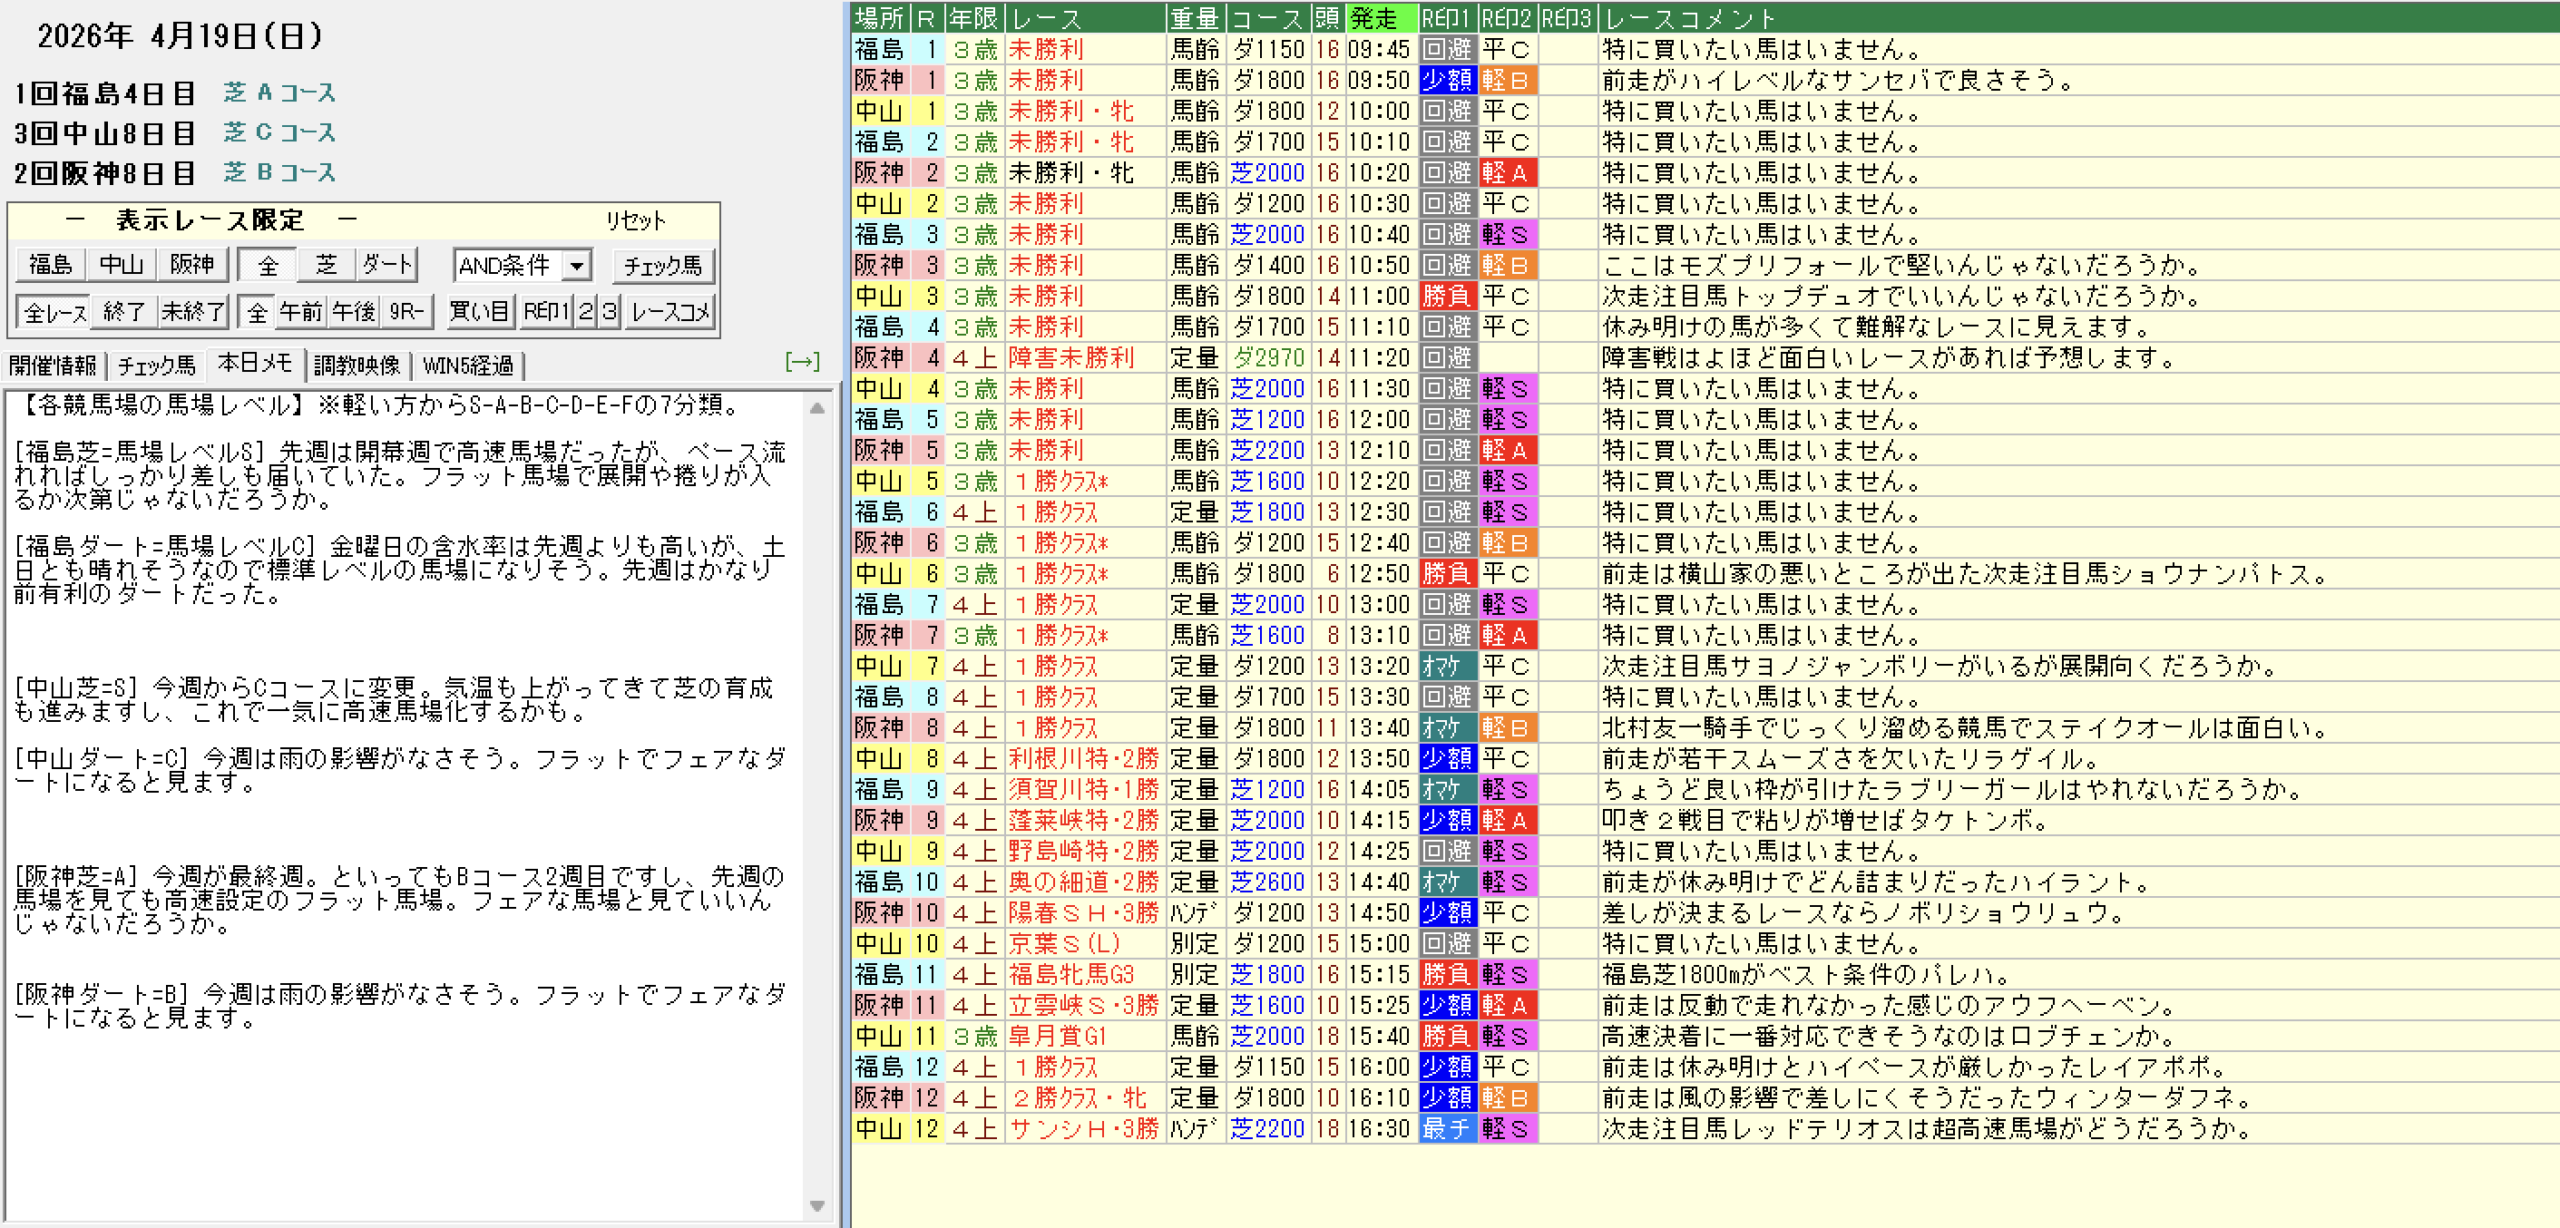Select the 中山 11R 皐月賞G1 race row
The image size is (2560, 1228).
1056,1036
